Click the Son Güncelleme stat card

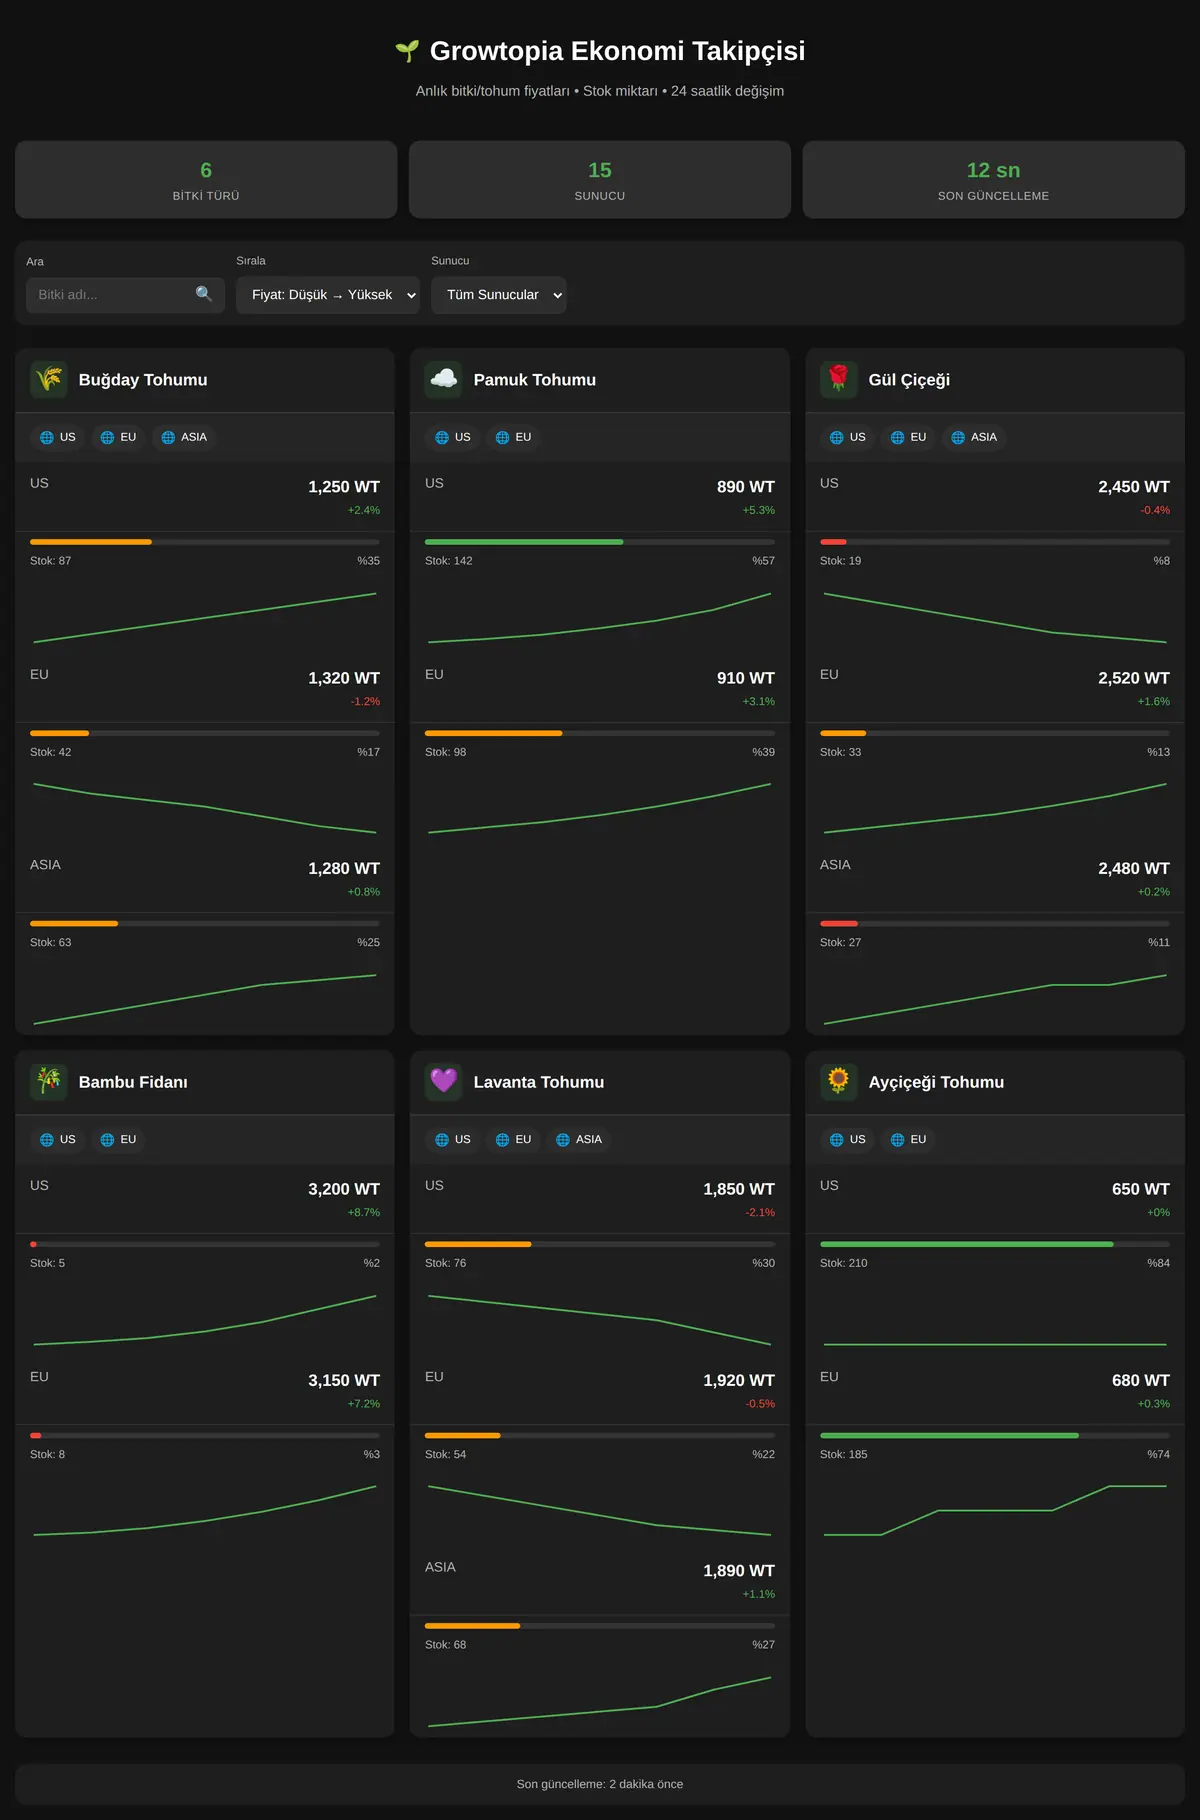tap(994, 180)
